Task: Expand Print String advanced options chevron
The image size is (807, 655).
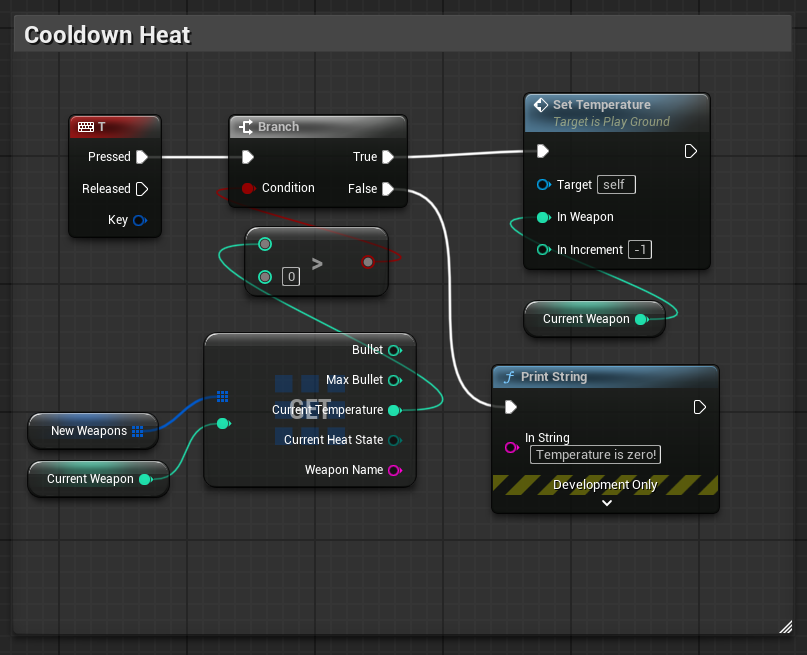Action: [607, 503]
